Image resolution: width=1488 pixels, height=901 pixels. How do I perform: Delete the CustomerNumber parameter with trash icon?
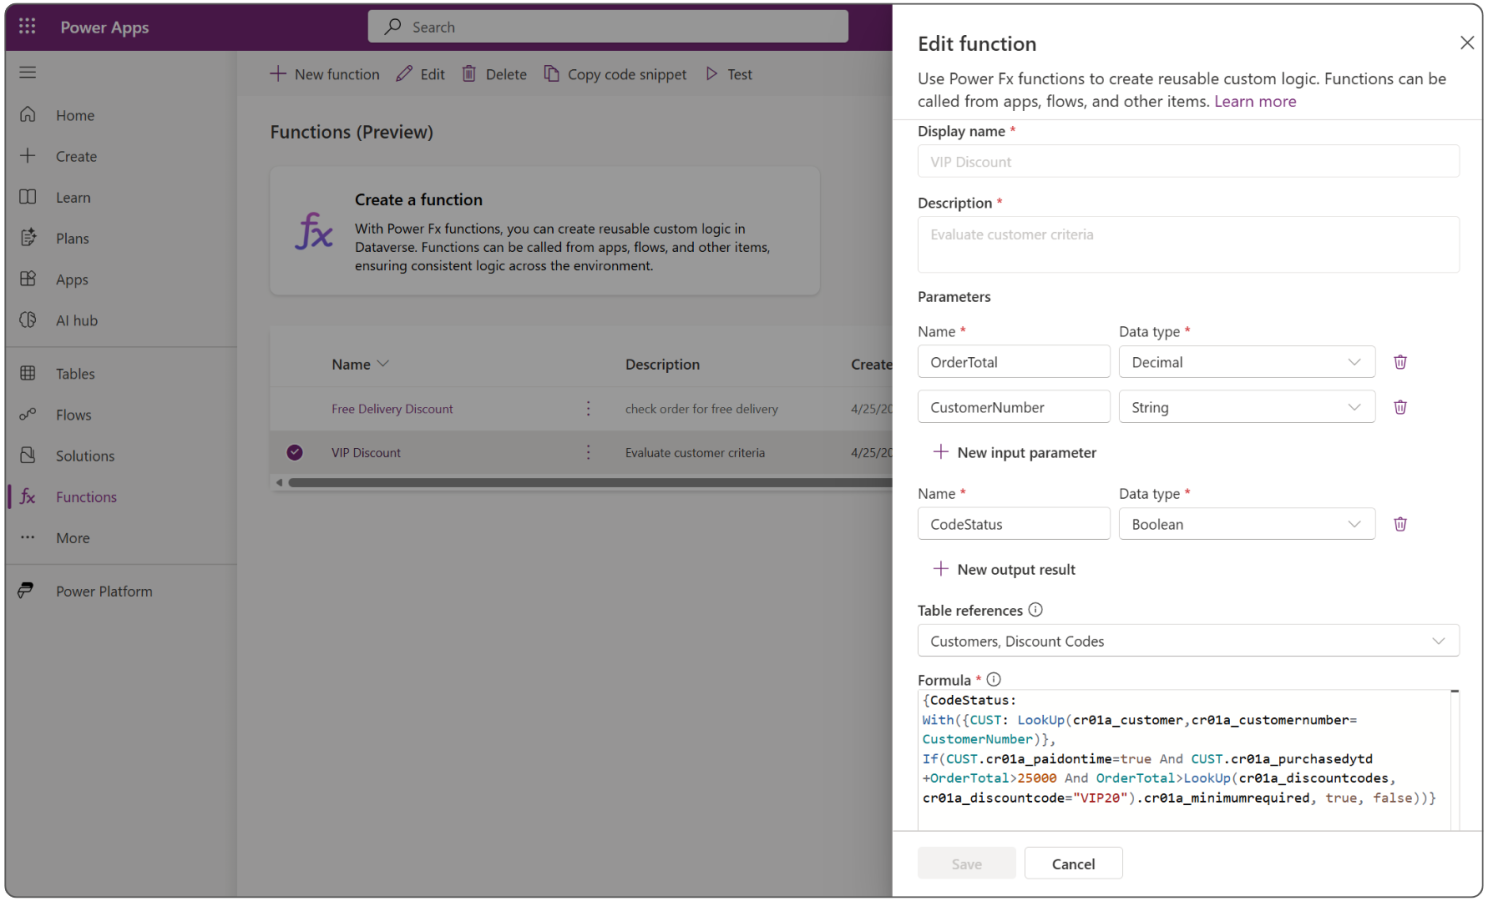[x=1400, y=407]
